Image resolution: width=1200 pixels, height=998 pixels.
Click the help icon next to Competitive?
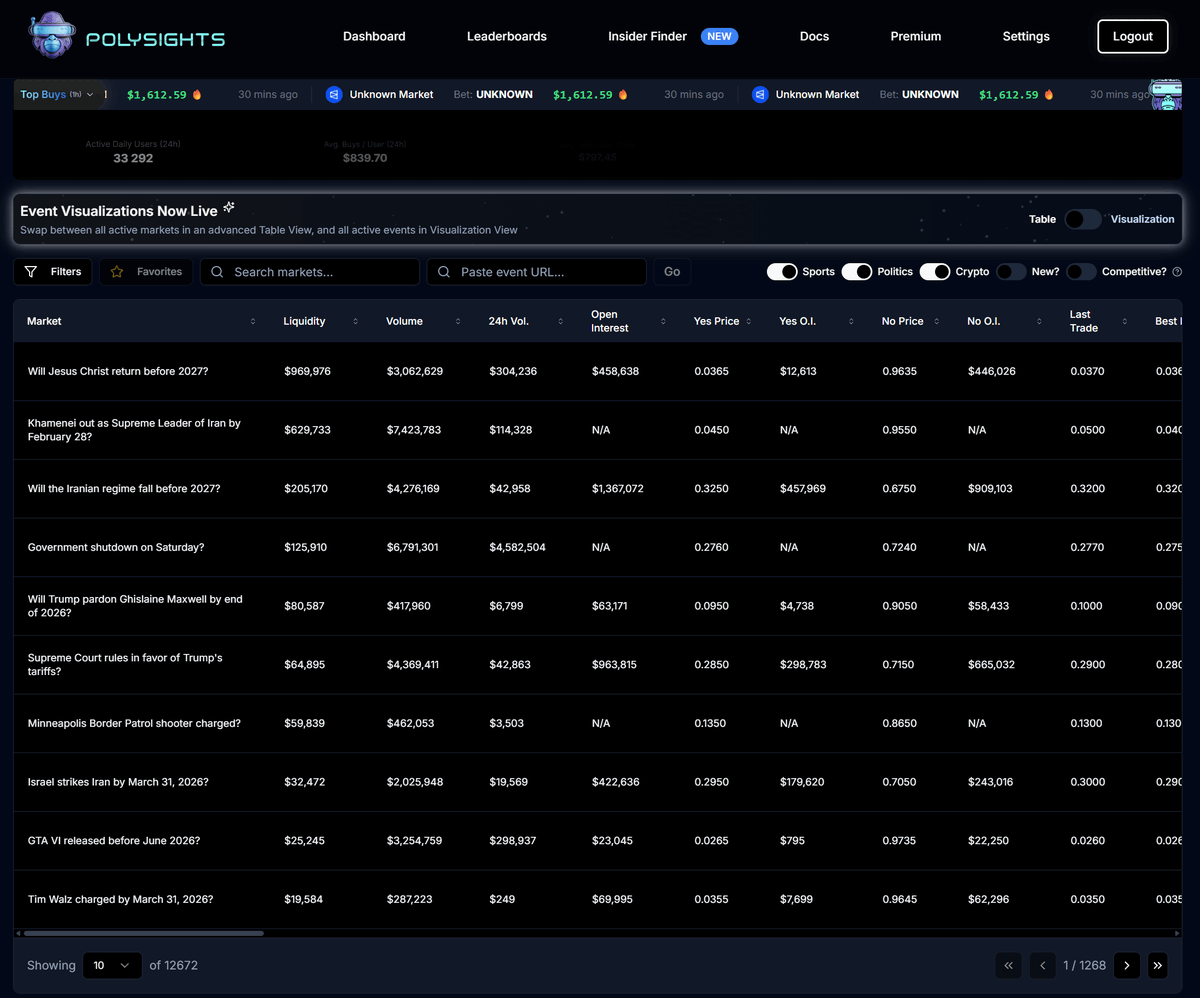1177,272
